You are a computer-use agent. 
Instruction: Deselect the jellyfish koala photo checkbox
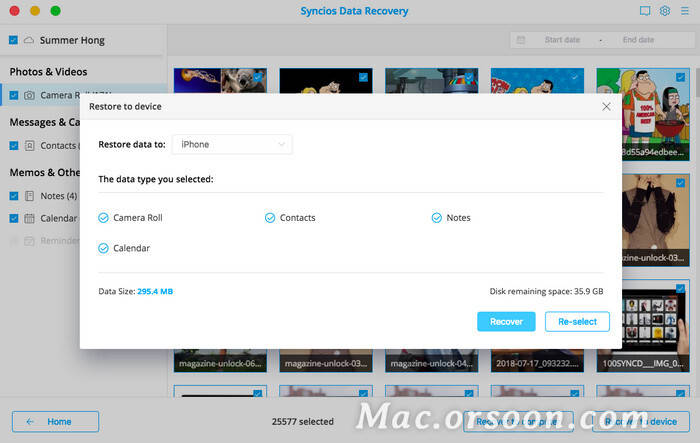(x=258, y=77)
